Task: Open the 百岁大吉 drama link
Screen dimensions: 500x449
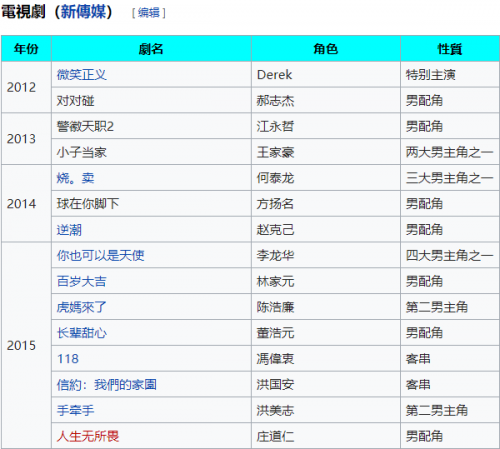Action: click(82, 281)
